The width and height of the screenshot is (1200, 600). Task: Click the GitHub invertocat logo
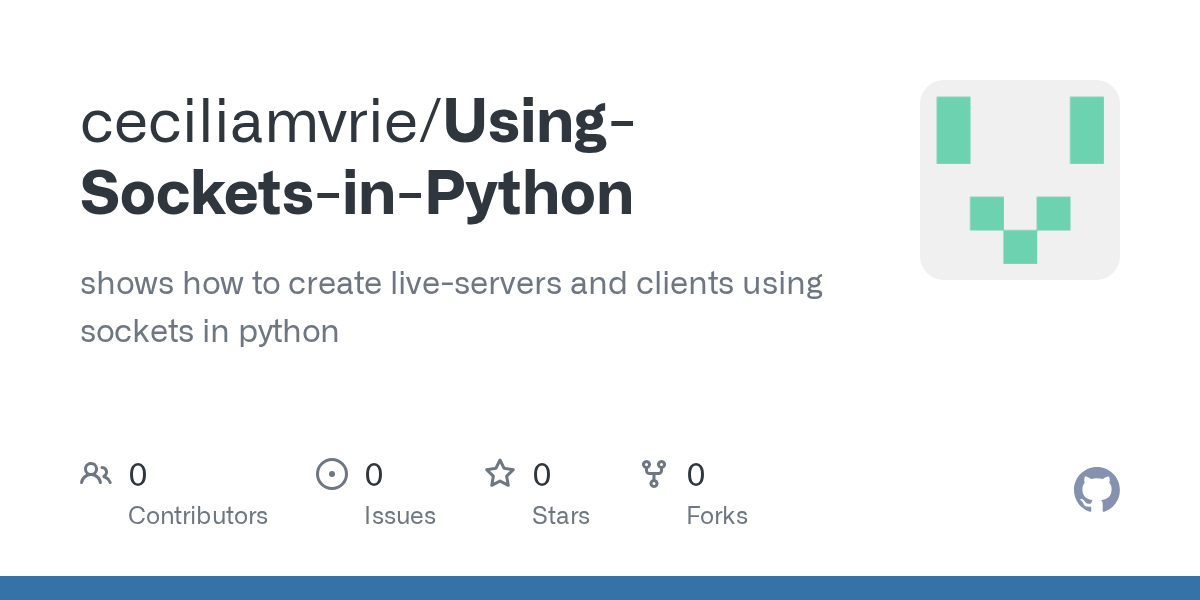click(x=1096, y=490)
